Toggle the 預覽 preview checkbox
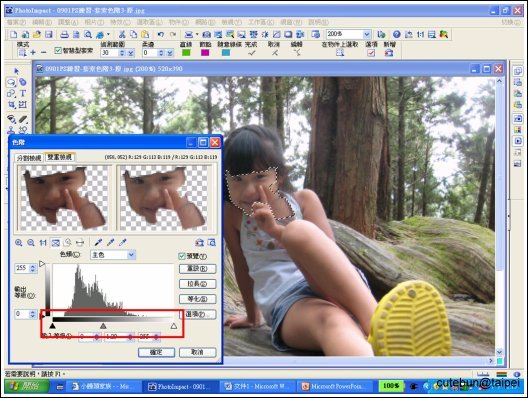 182,256
